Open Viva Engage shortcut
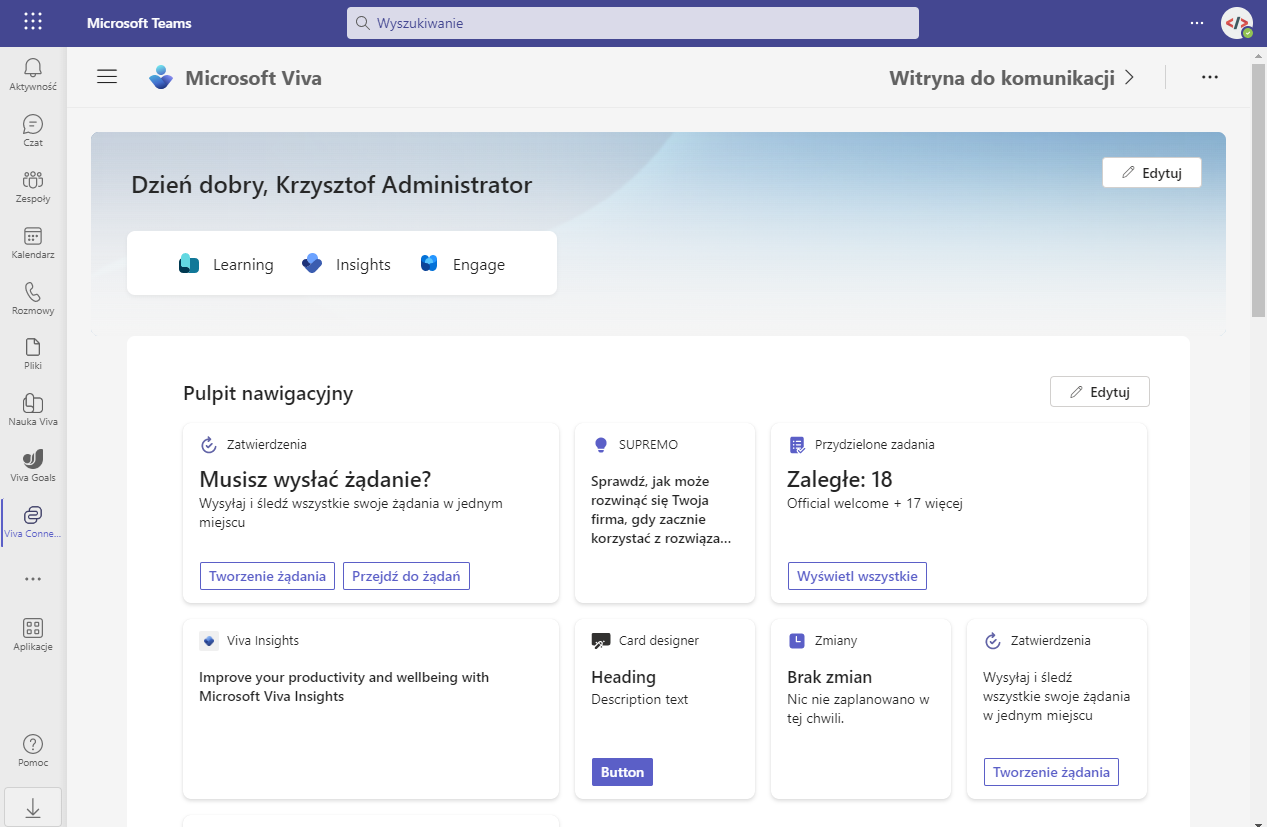The height and width of the screenshot is (827, 1267). [462, 264]
